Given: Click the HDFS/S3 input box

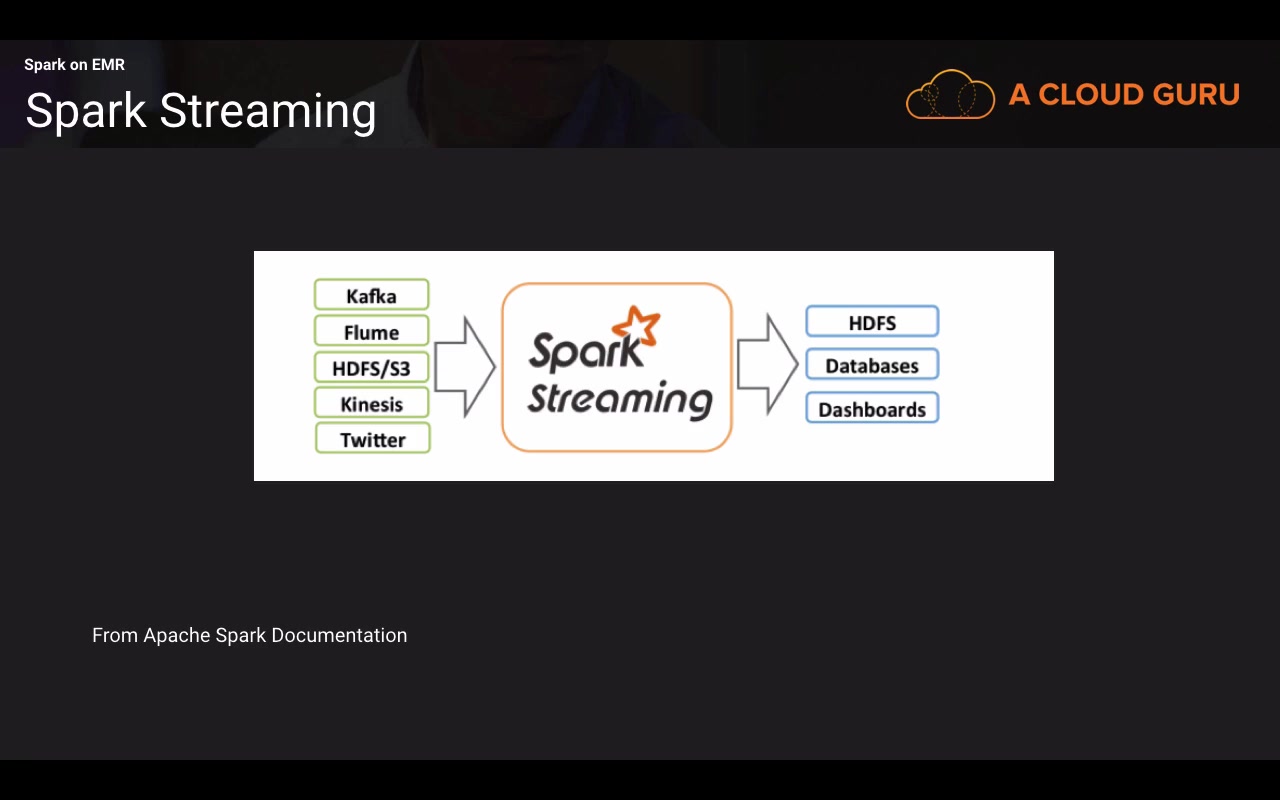Looking at the screenshot, I should (371, 367).
